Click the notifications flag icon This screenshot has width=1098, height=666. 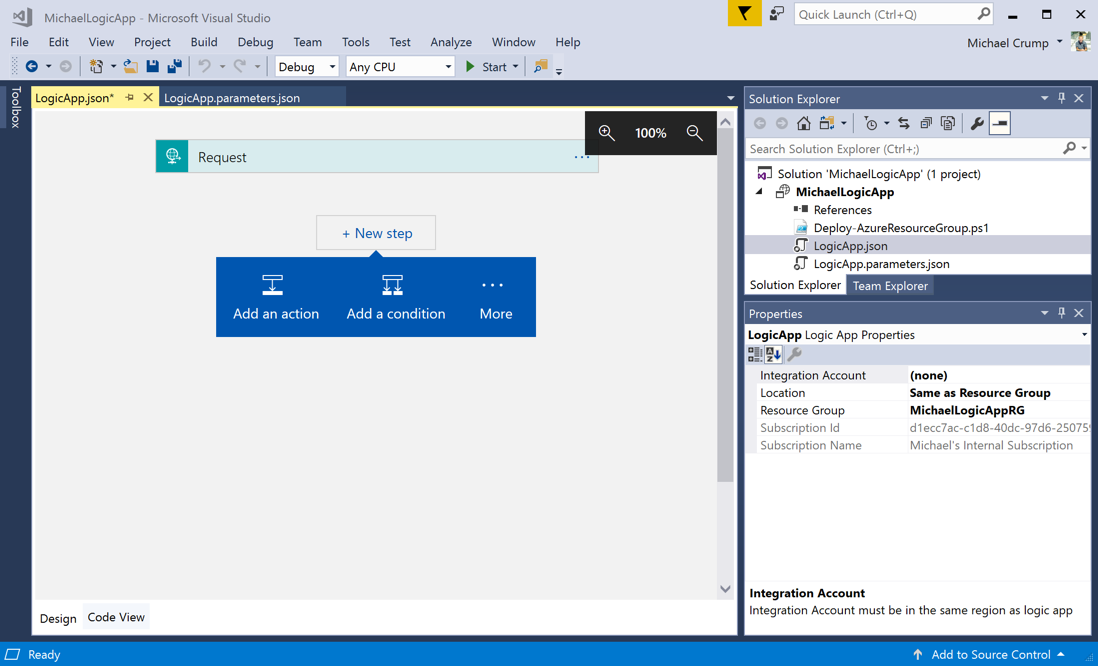[x=744, y=14]
